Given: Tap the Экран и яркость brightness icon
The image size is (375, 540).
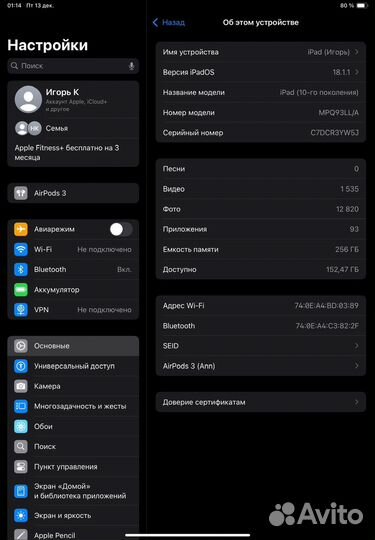Looking at the screenshot, I should pos(21,516).
